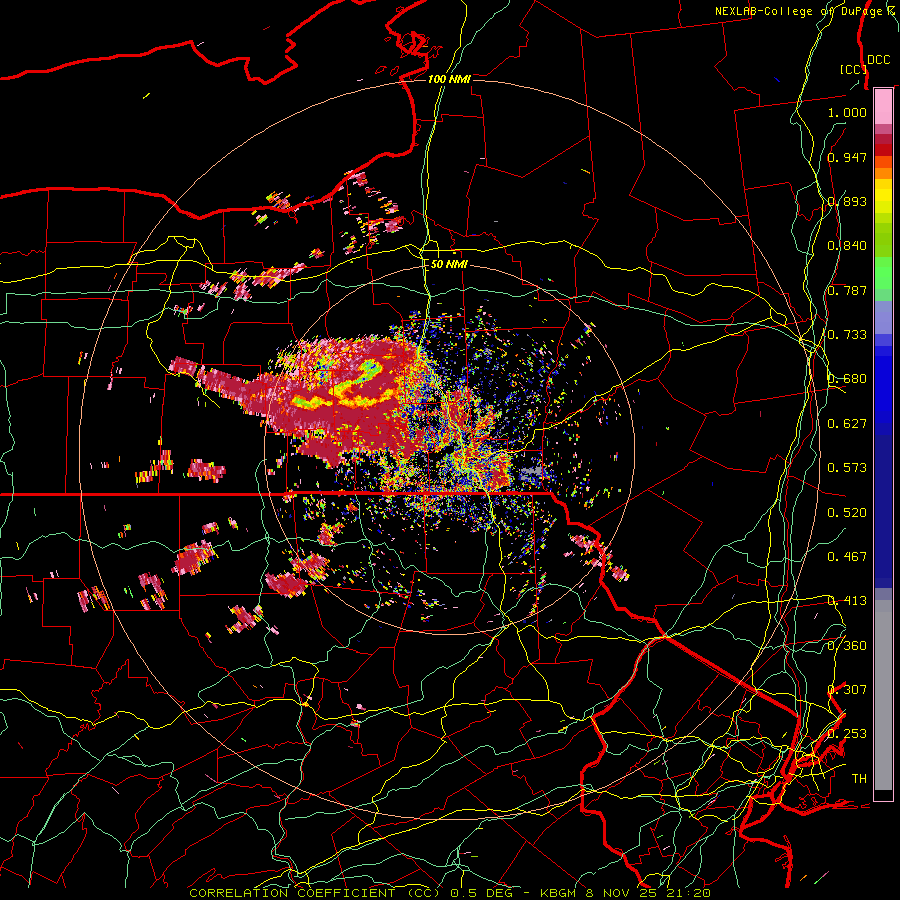Select the 0.733 scale value
Screen dimensions: 900x900
pos(847,335)
